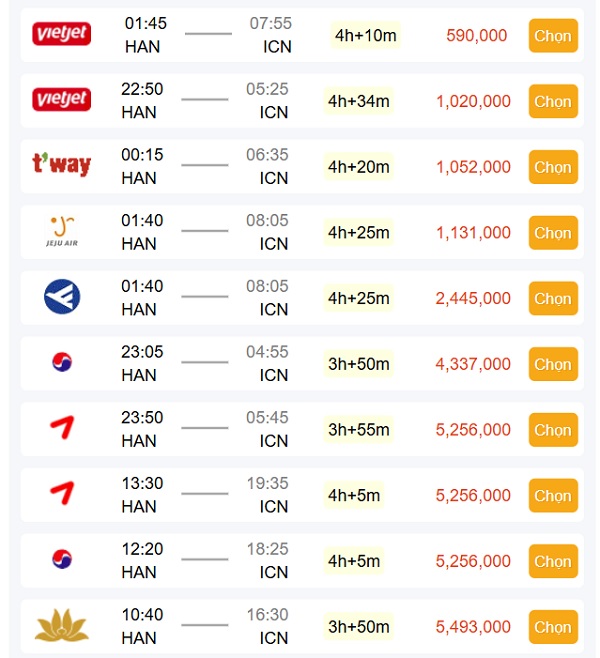Choose the Jeju Air flight with Chọn button
This screenshot has width=600, height=658.
[x=552, y=233]
